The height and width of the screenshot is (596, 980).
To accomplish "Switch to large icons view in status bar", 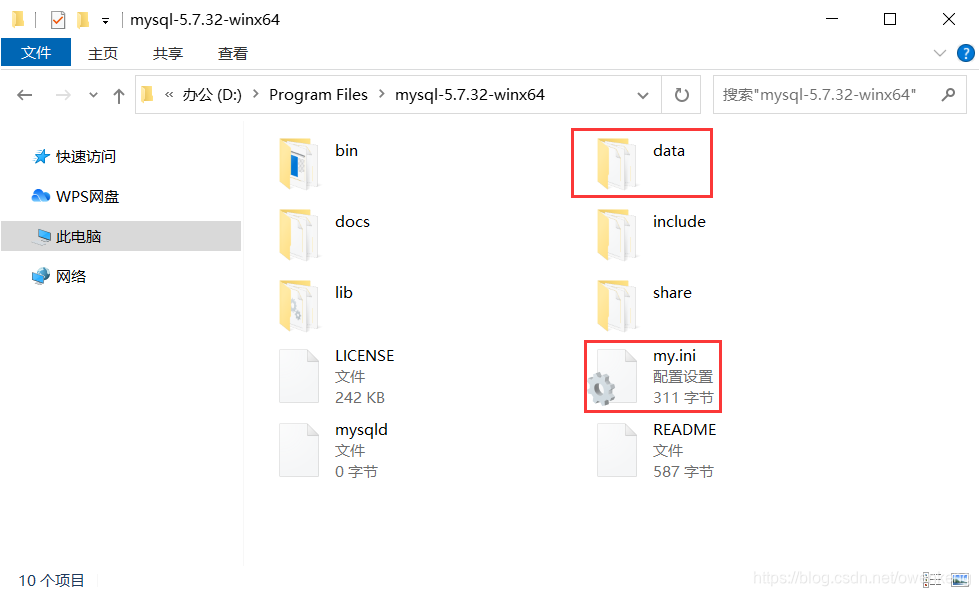I will (x=960, y=580).
